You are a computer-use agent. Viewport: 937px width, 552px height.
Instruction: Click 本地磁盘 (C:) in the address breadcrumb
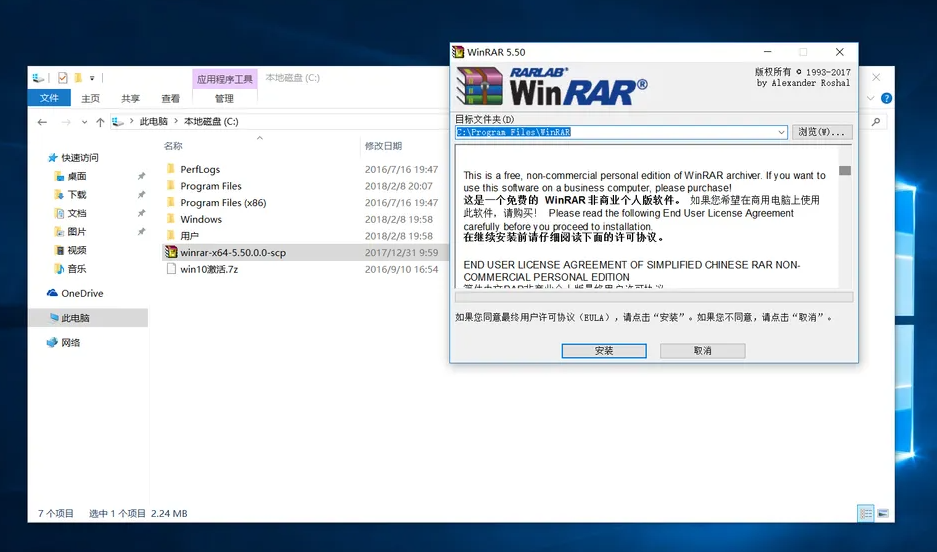point(211,121)
